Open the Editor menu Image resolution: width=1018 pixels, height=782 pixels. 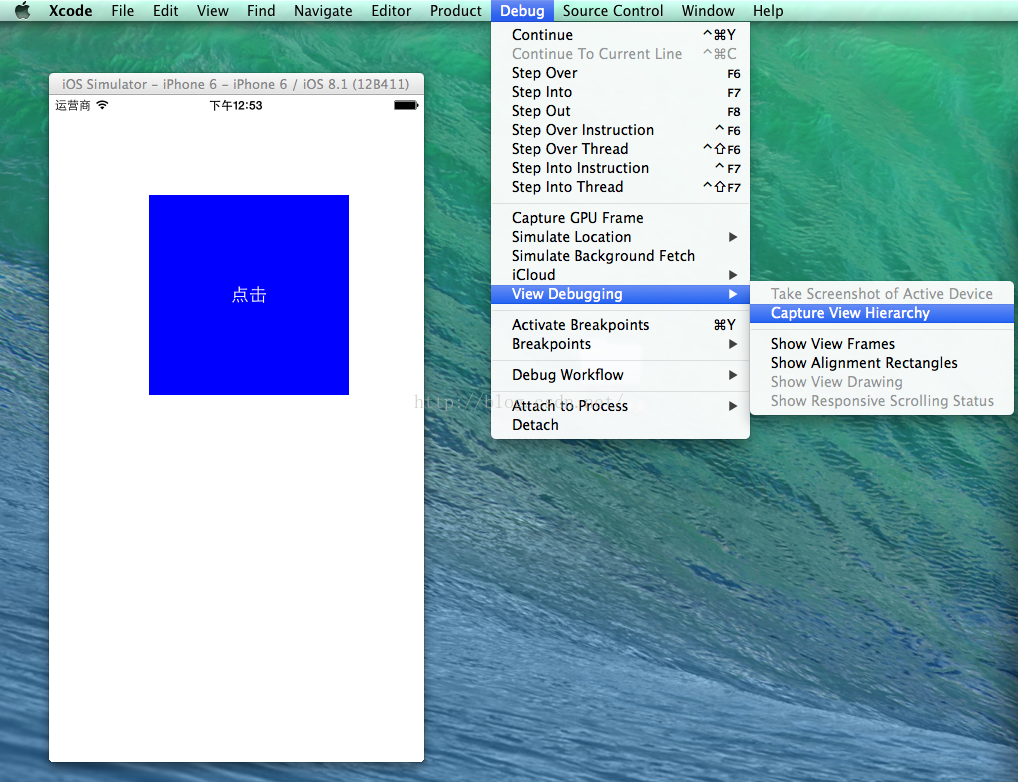(391, 10)
